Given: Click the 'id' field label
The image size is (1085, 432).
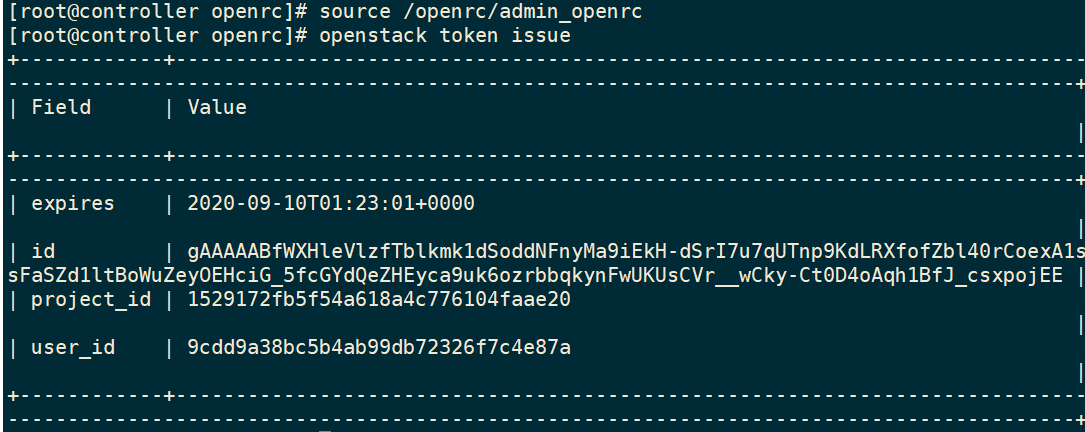Looking at the screenshot, I should (x=43, y=251).
